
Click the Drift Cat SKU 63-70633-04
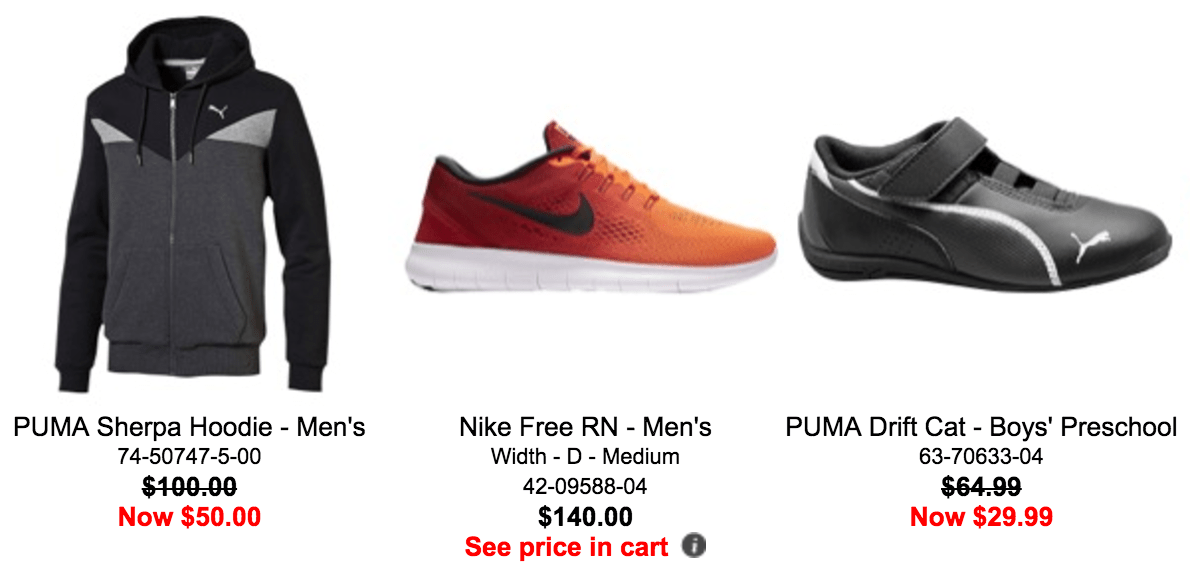point(981,457)
